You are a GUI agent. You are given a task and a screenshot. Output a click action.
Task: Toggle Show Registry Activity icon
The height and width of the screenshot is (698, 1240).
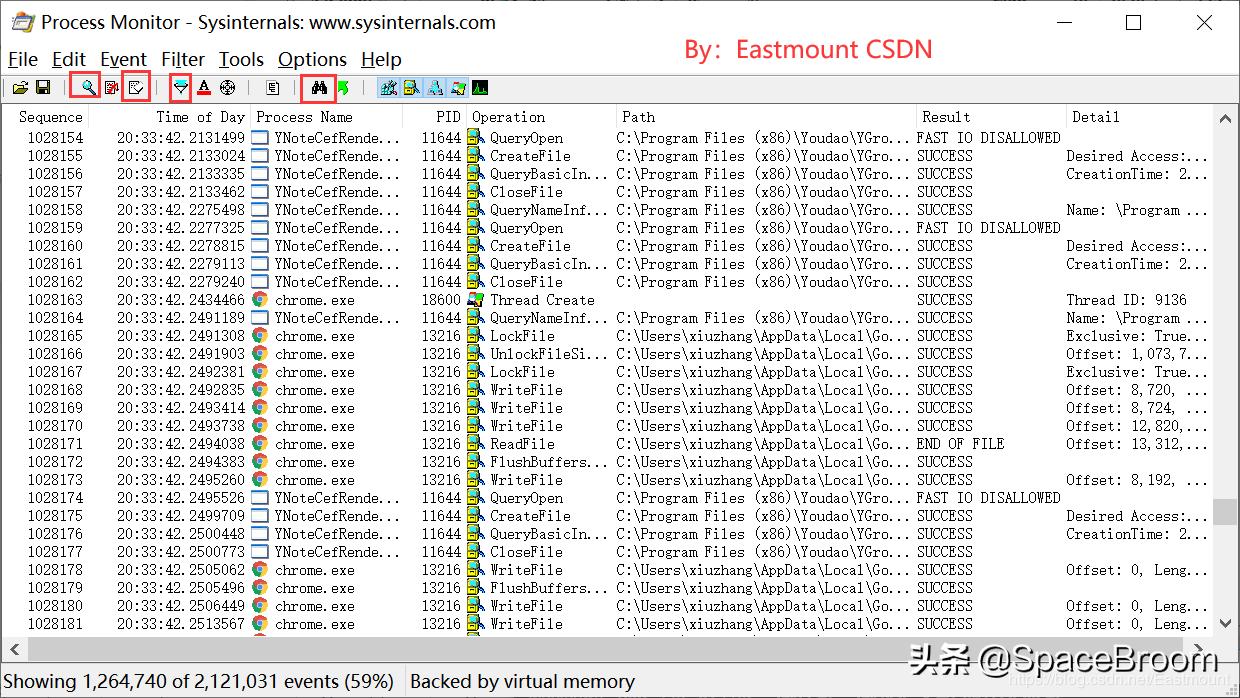point(388,88)
